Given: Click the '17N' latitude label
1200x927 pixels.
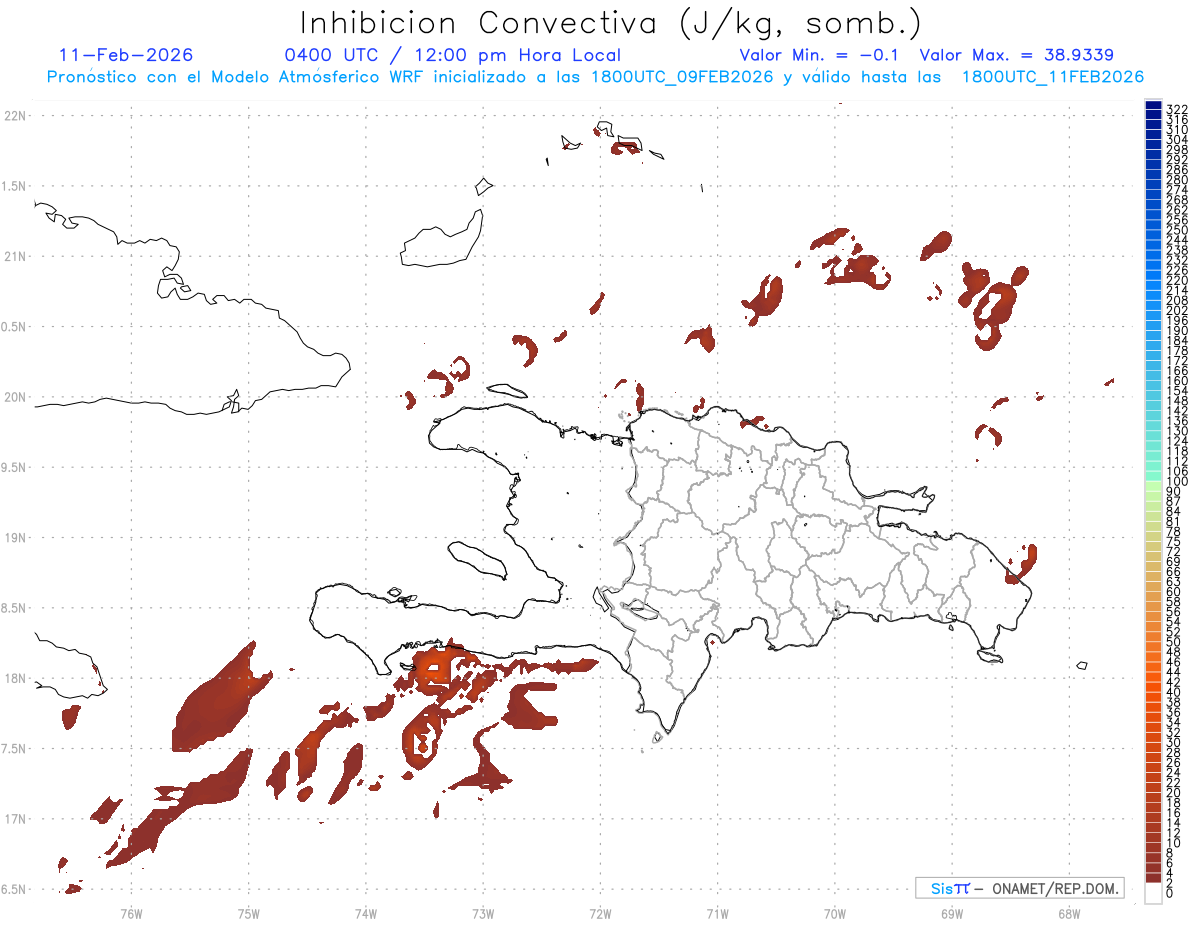Looking at the screenshot, I should coord(15,818).
